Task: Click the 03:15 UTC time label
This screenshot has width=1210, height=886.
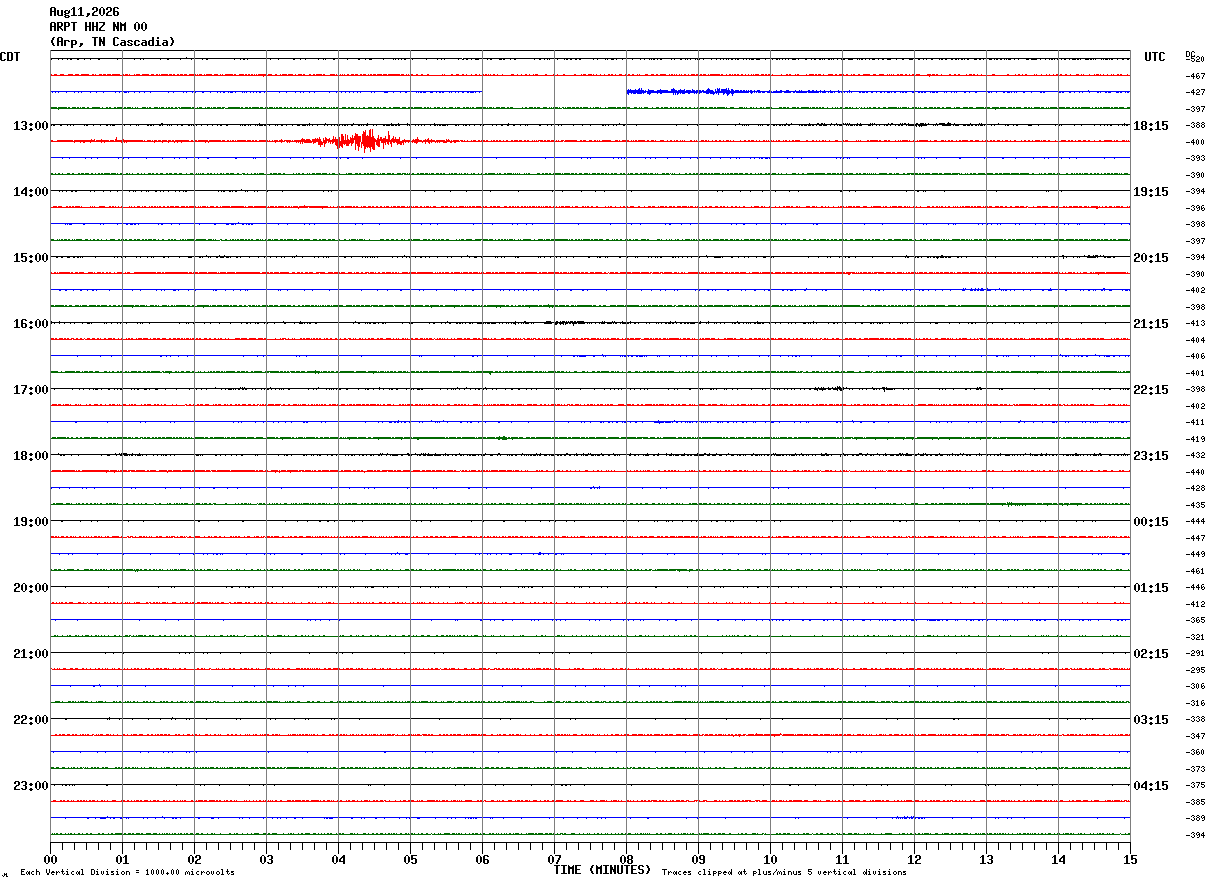Action: pyautogui.click(x=1151, y=720)
